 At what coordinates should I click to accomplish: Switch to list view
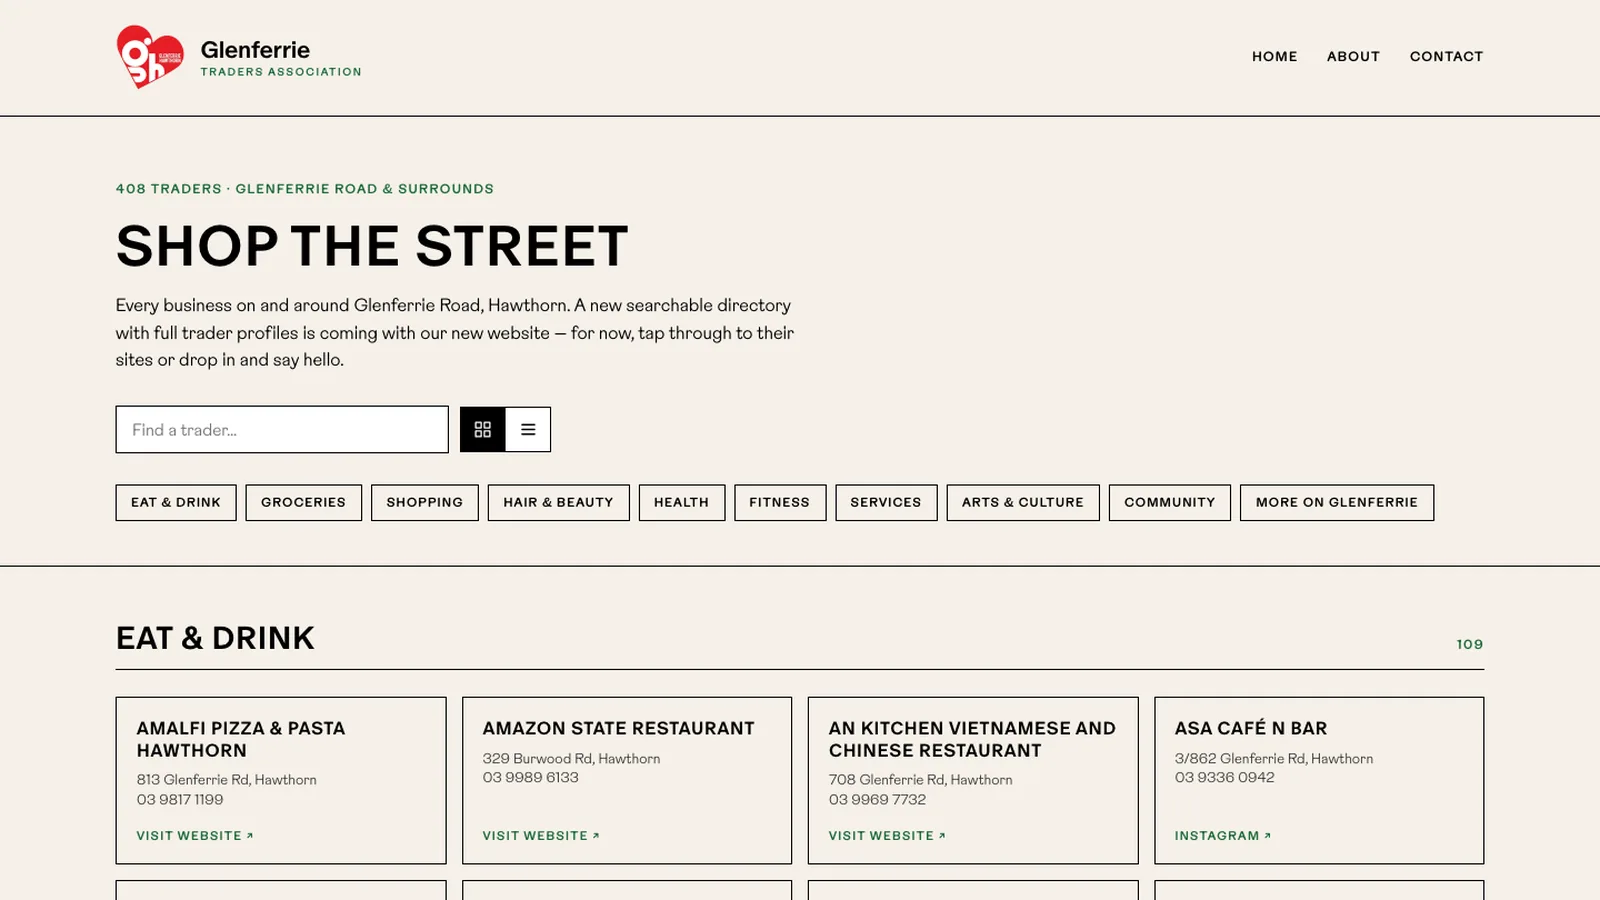tap(528, 429)
